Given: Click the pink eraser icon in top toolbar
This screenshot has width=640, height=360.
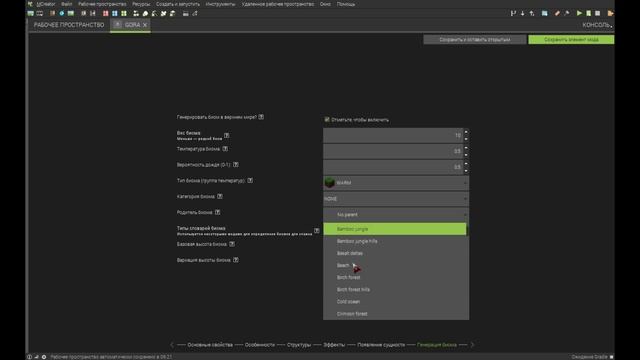Looking at the screenshot, I should pos(557,13).
